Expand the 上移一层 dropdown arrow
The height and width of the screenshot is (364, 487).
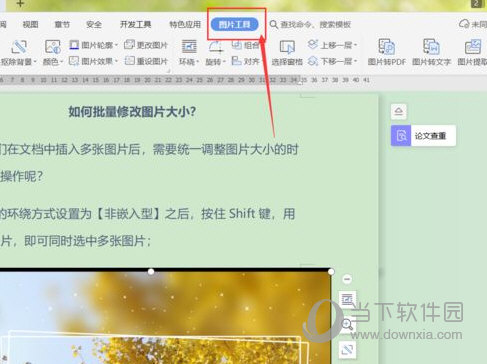[355, 45]
